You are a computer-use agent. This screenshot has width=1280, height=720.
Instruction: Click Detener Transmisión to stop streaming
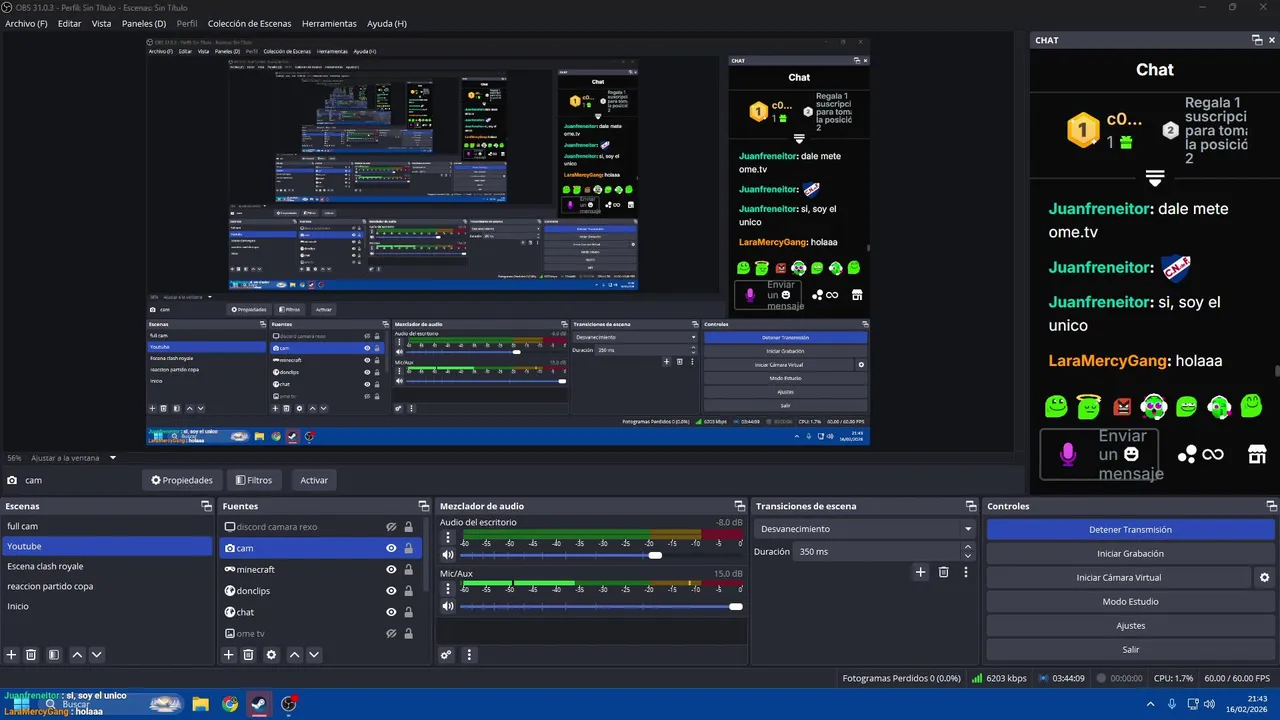tap(1130, 530)
